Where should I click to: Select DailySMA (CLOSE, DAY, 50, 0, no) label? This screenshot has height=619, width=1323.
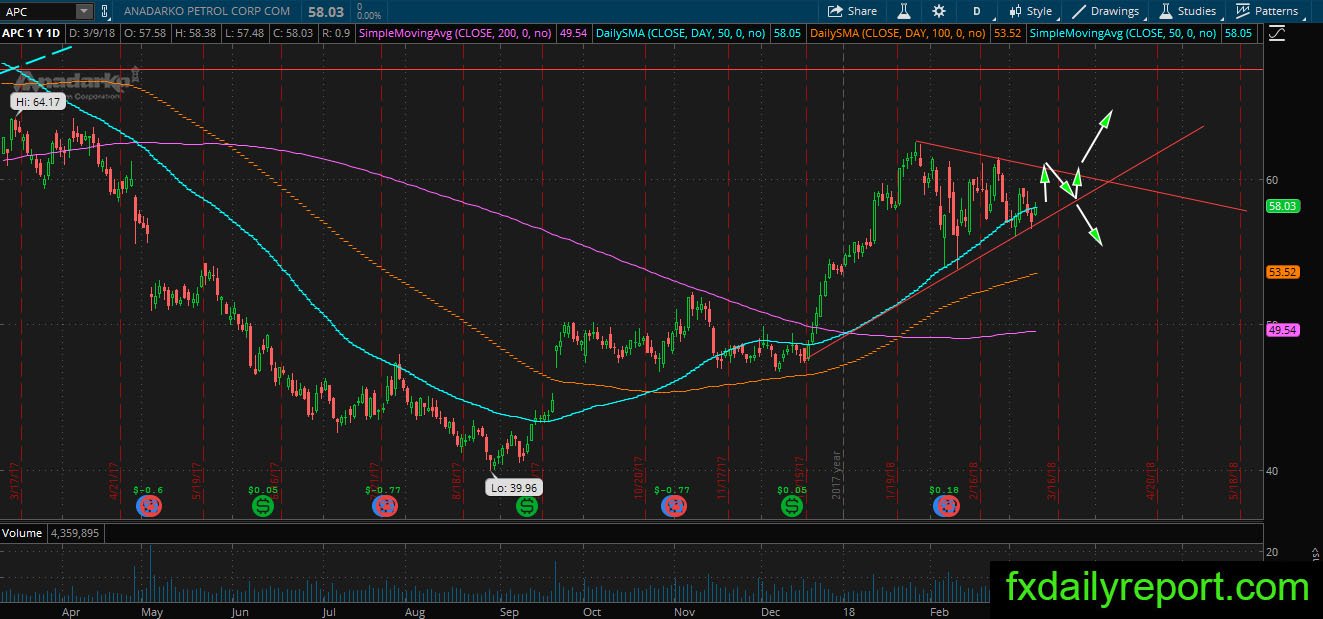pyautogui.click(x=680, y=33)
